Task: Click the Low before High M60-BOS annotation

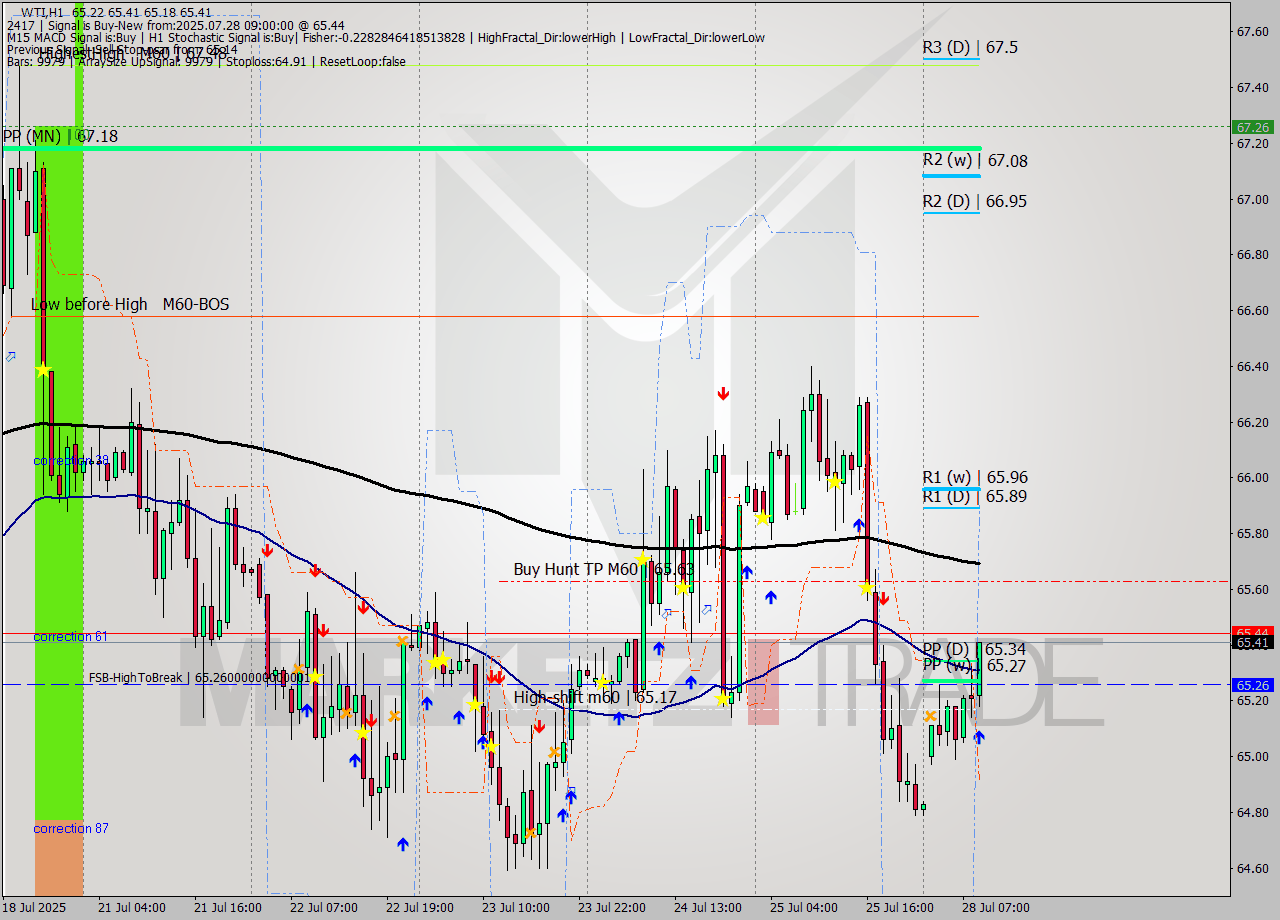Action: pyautogui.click(x=130, y=305)
